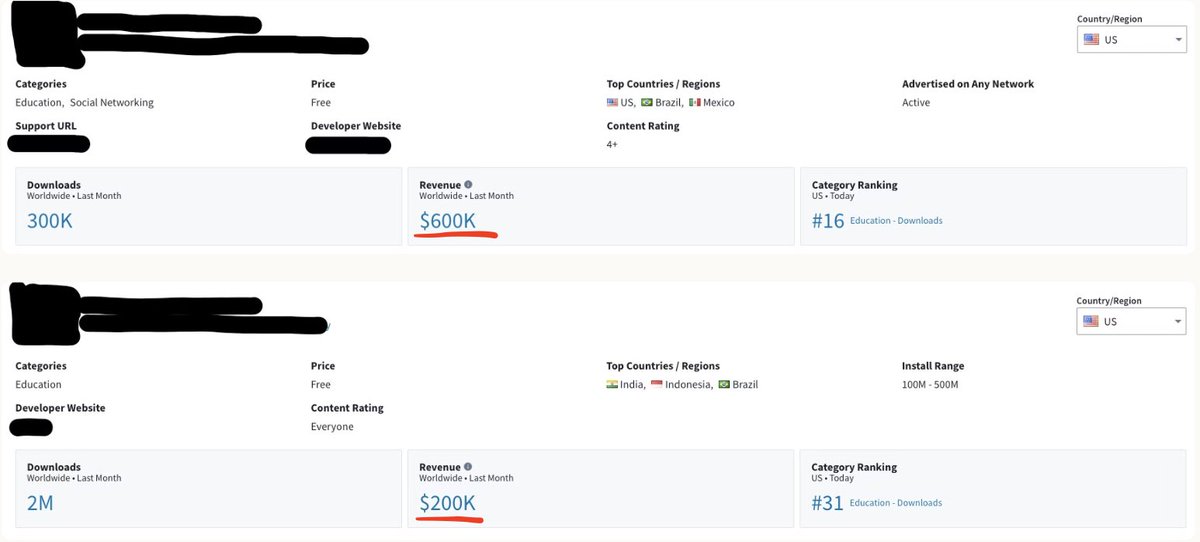This screenshot has height=542, width=1200.
Task: Open Education - Downloads link beside #16
Action: (x=896, y=221)
